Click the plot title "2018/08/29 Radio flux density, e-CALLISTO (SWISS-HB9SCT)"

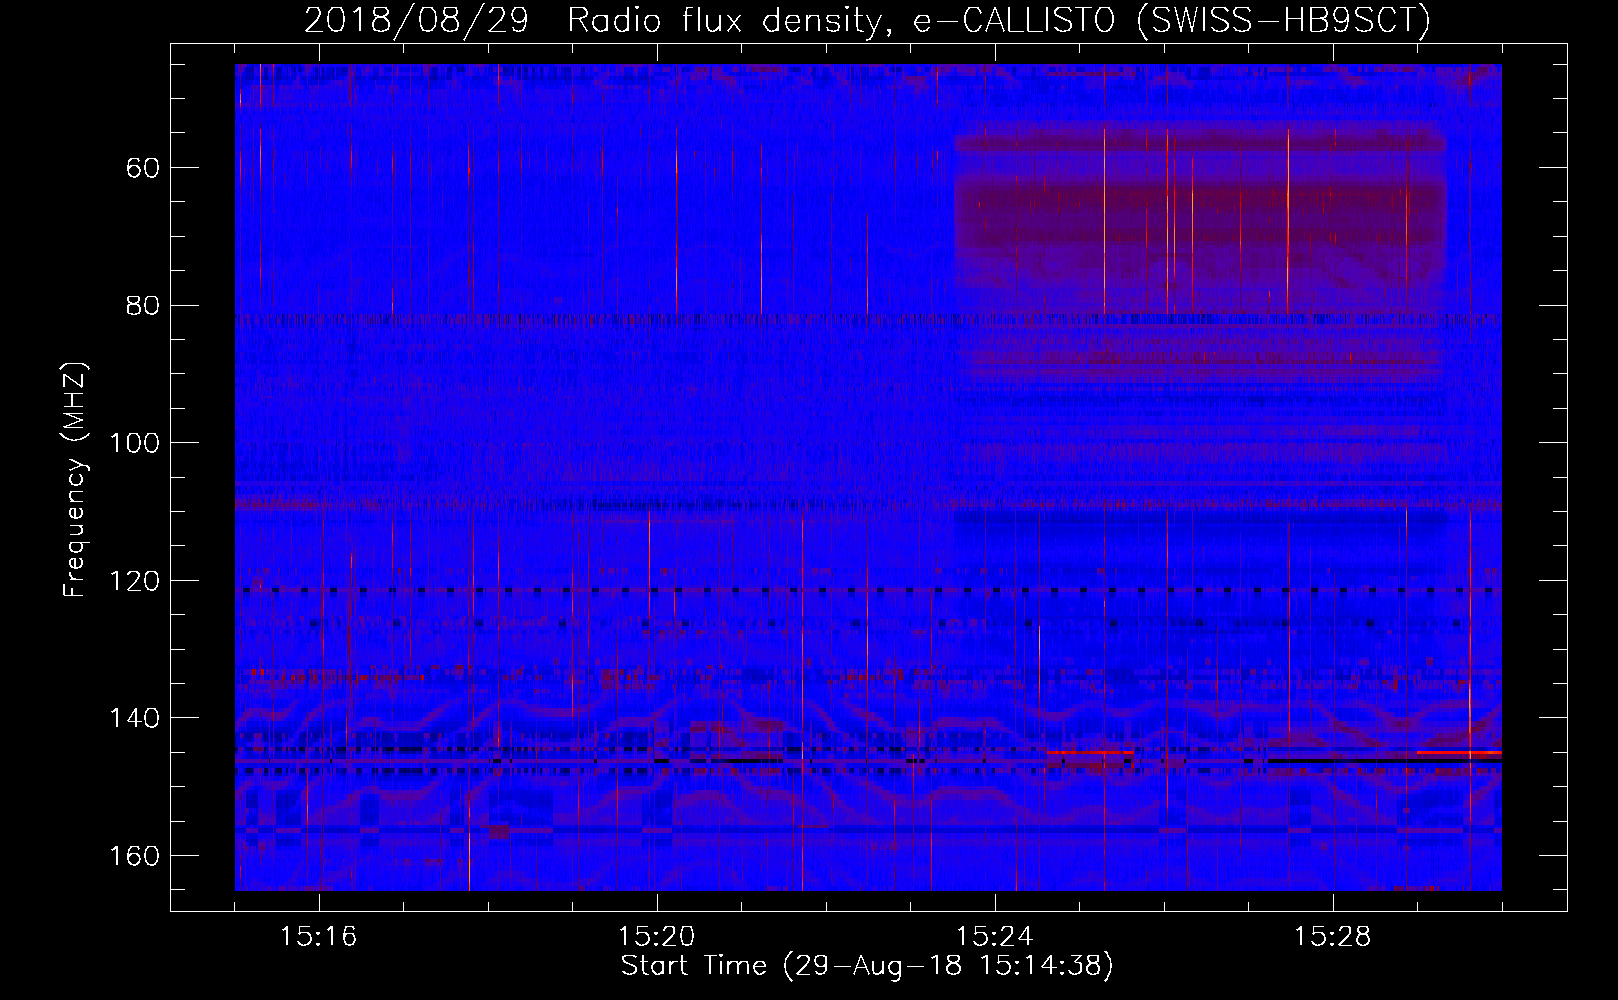867,20
